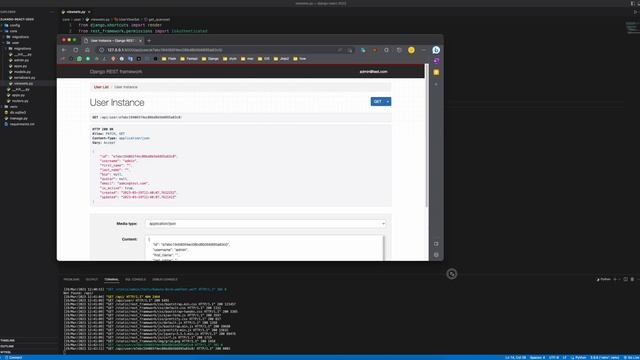The height and width of the screenshot is (360, 640).
Task: Open admin.py in the explorer
Action: coord(21,60)
